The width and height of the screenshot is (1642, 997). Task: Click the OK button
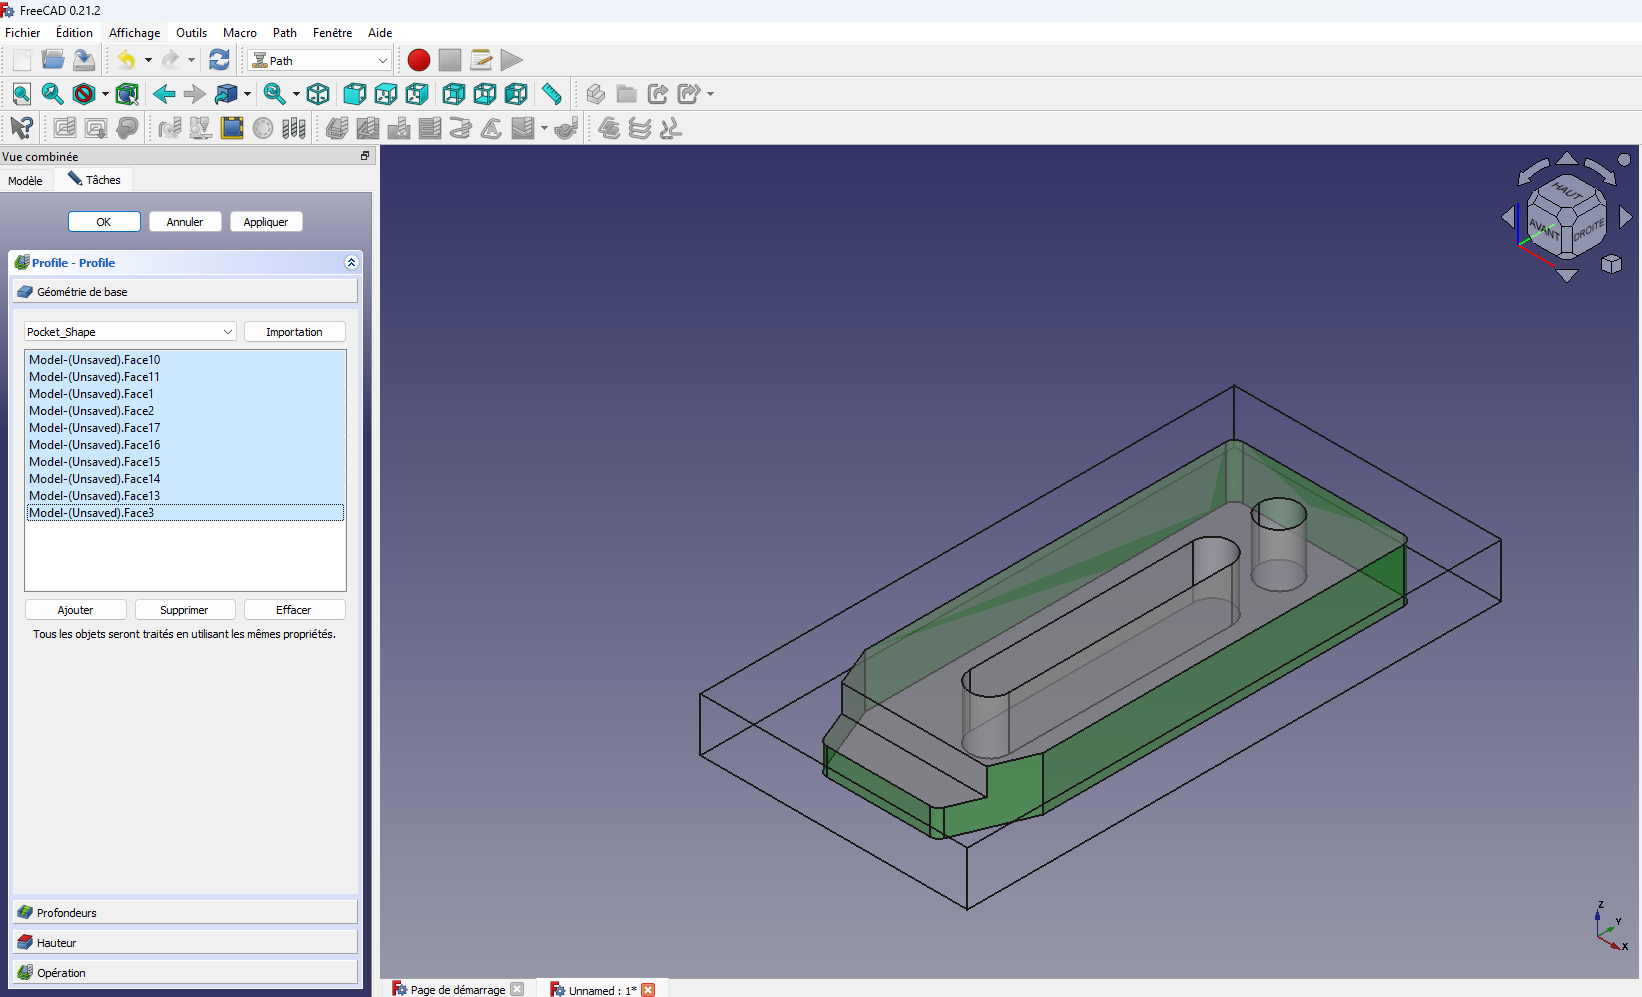(104, 222)
